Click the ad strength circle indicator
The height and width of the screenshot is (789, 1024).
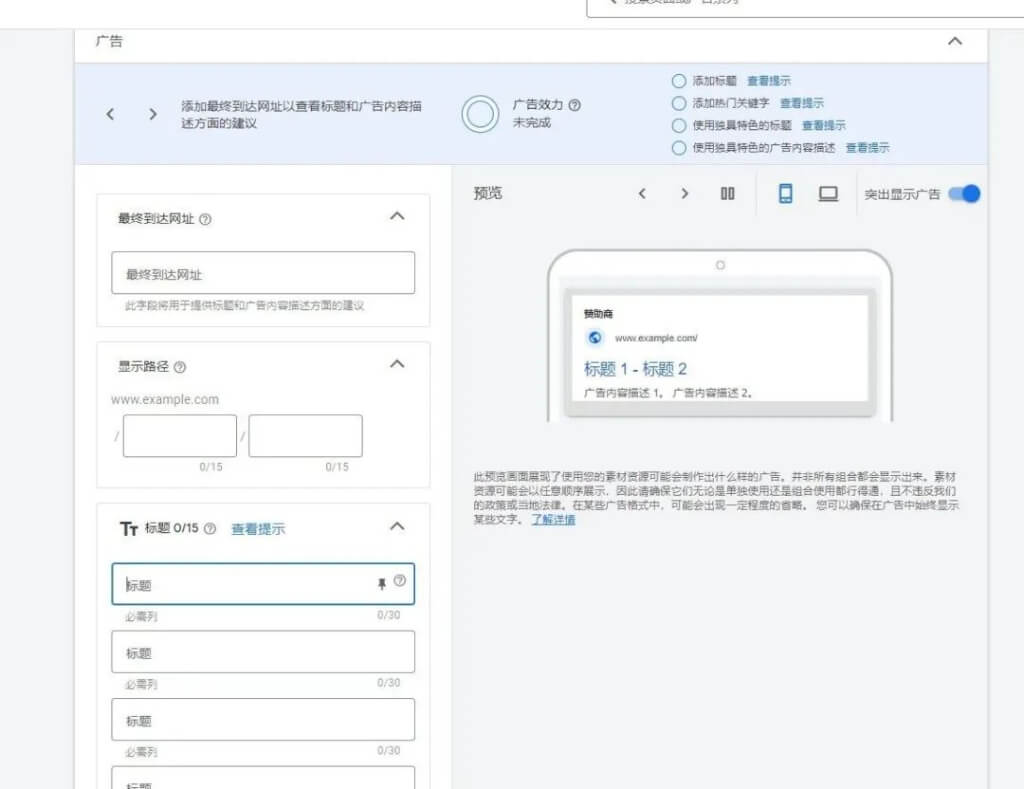[x=480, y=114]
